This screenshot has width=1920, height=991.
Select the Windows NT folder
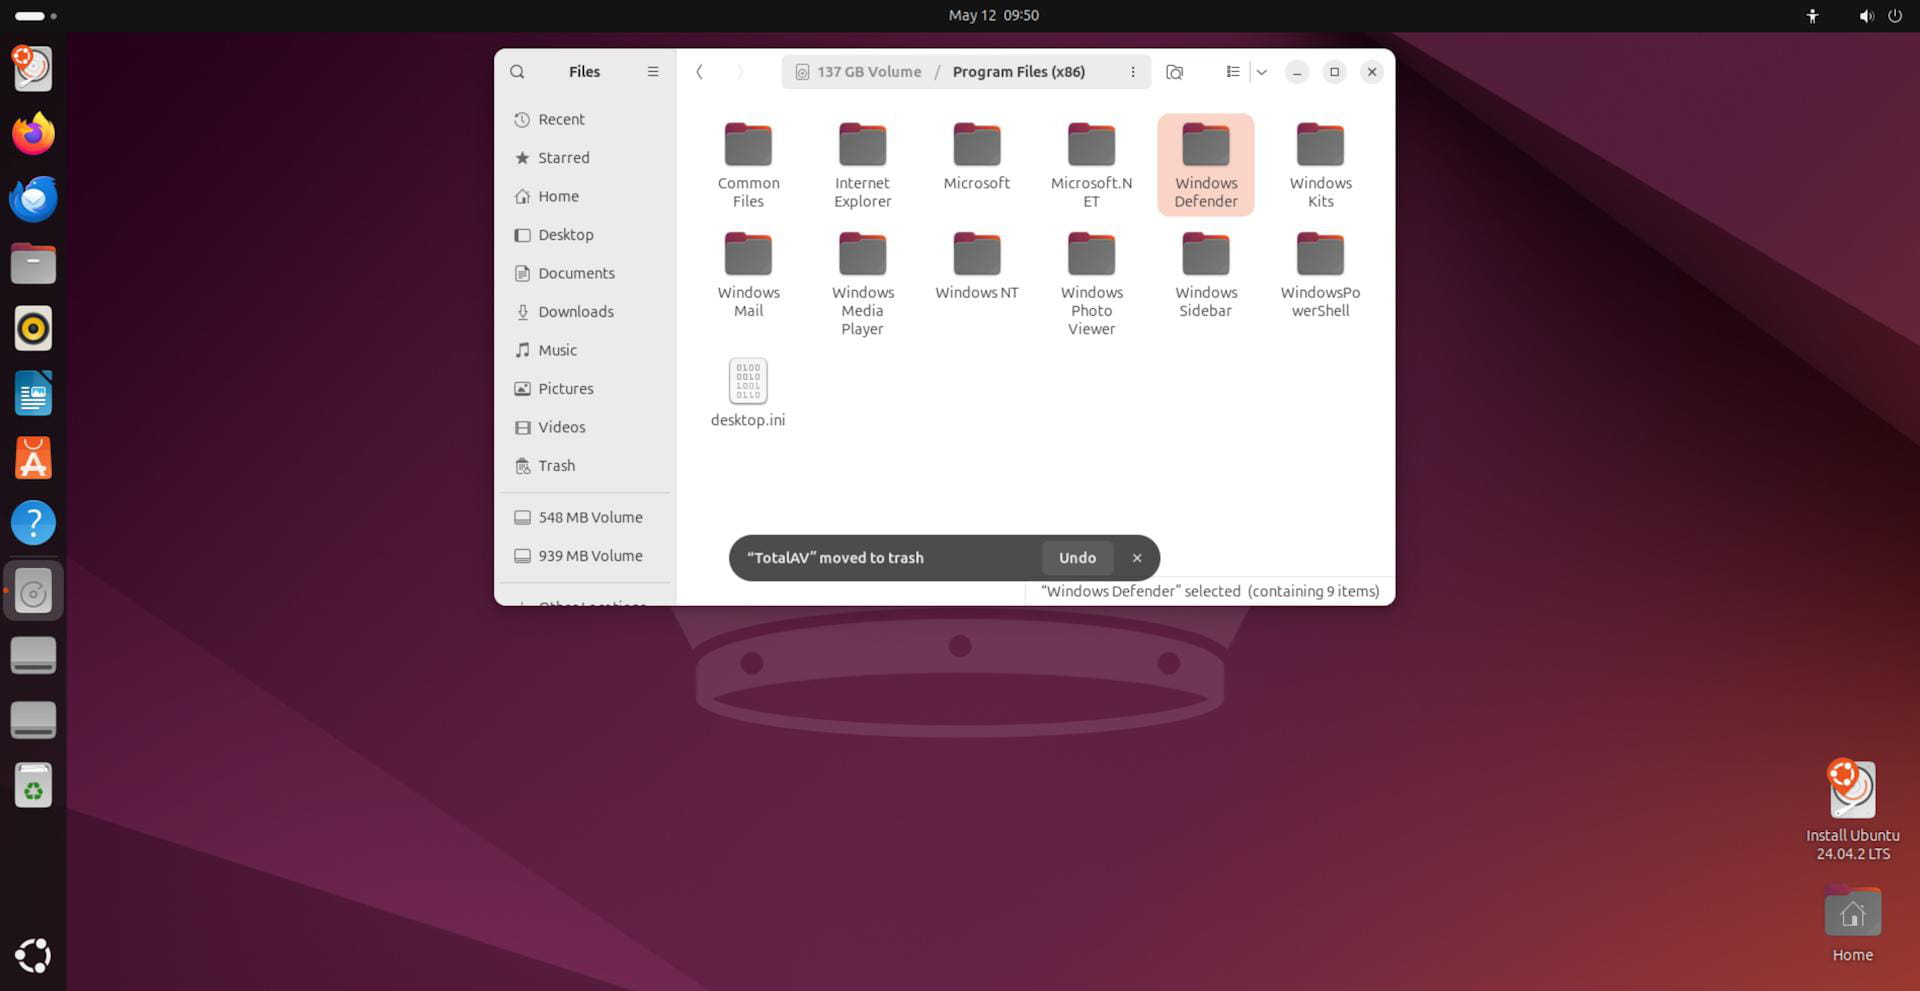[x=977, y=265]
